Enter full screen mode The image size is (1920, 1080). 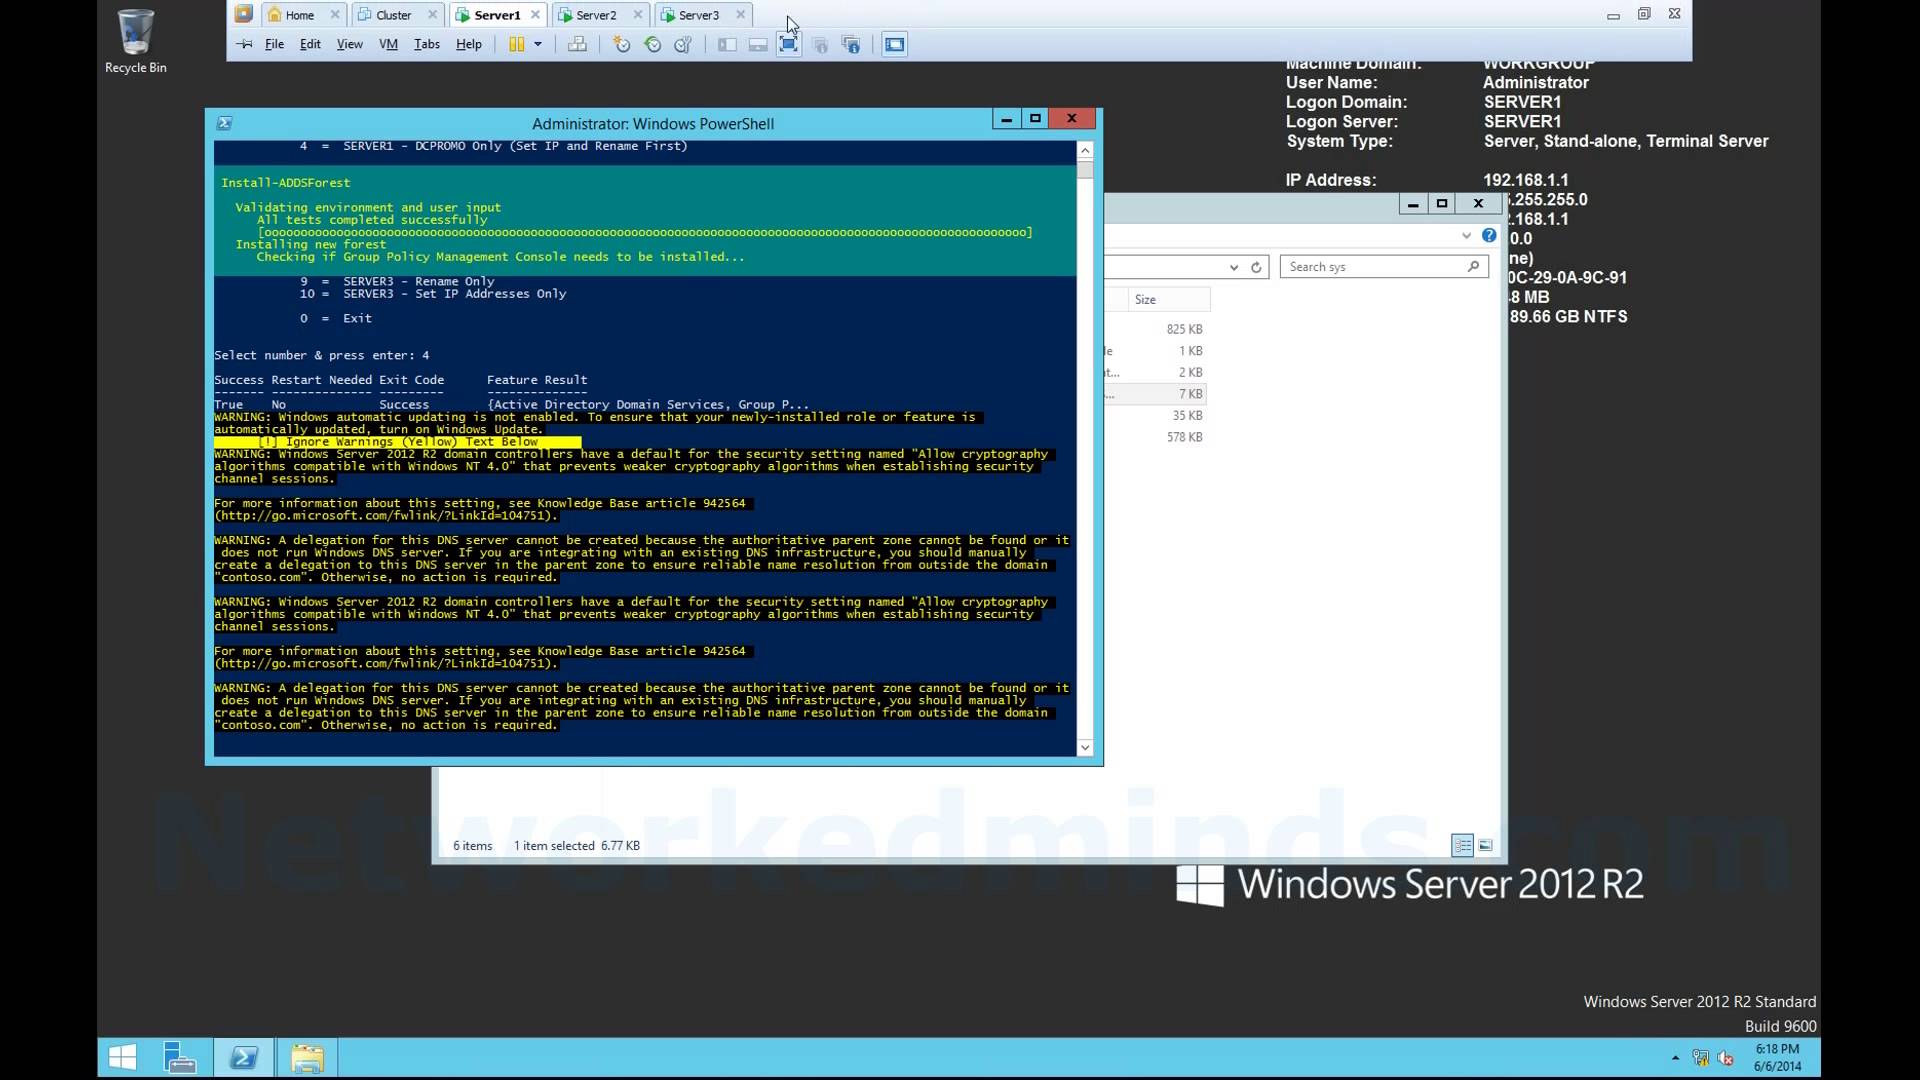click(x=789, y=44)
